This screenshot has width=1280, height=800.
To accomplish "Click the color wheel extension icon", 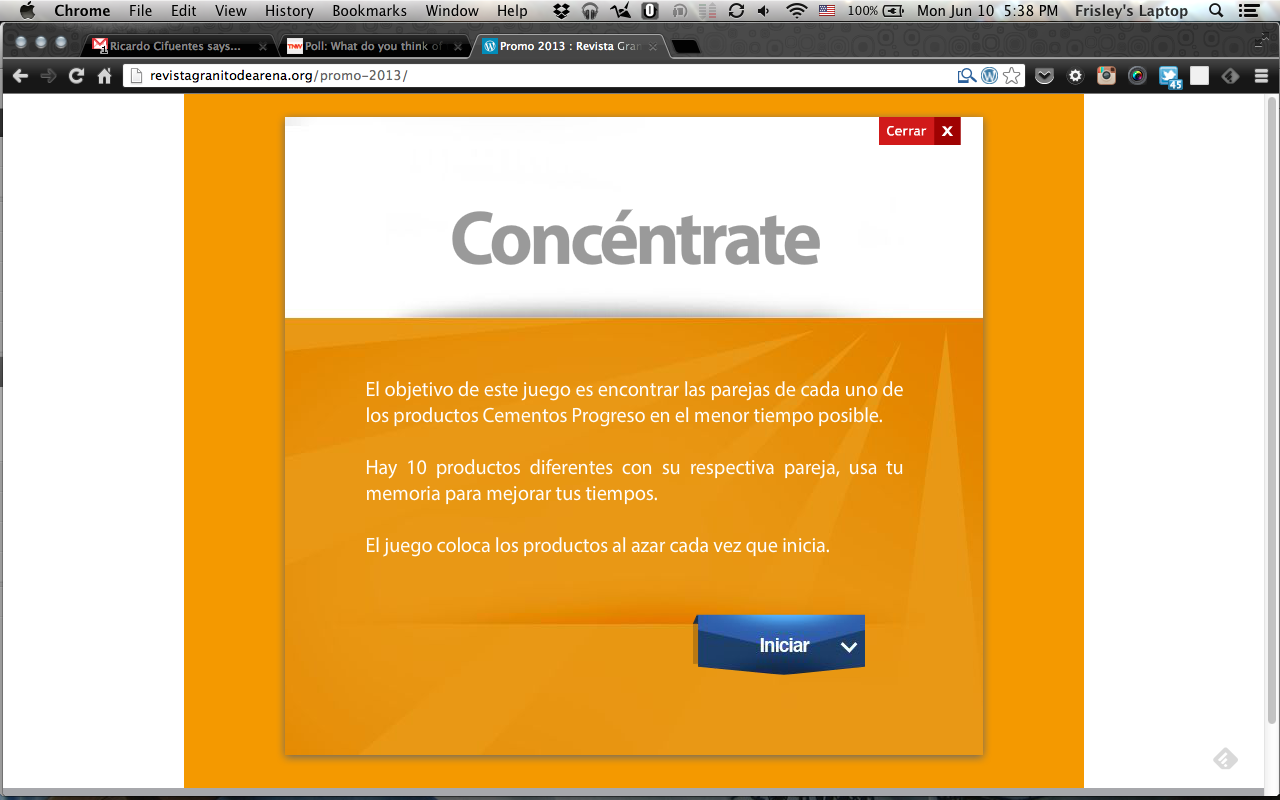I will (x=1137, y=76).
